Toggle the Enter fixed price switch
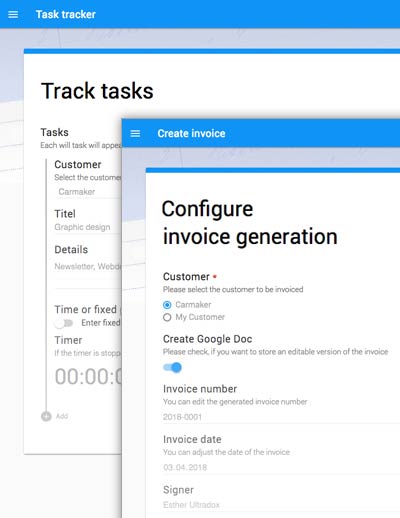 [x=64, y=323]
